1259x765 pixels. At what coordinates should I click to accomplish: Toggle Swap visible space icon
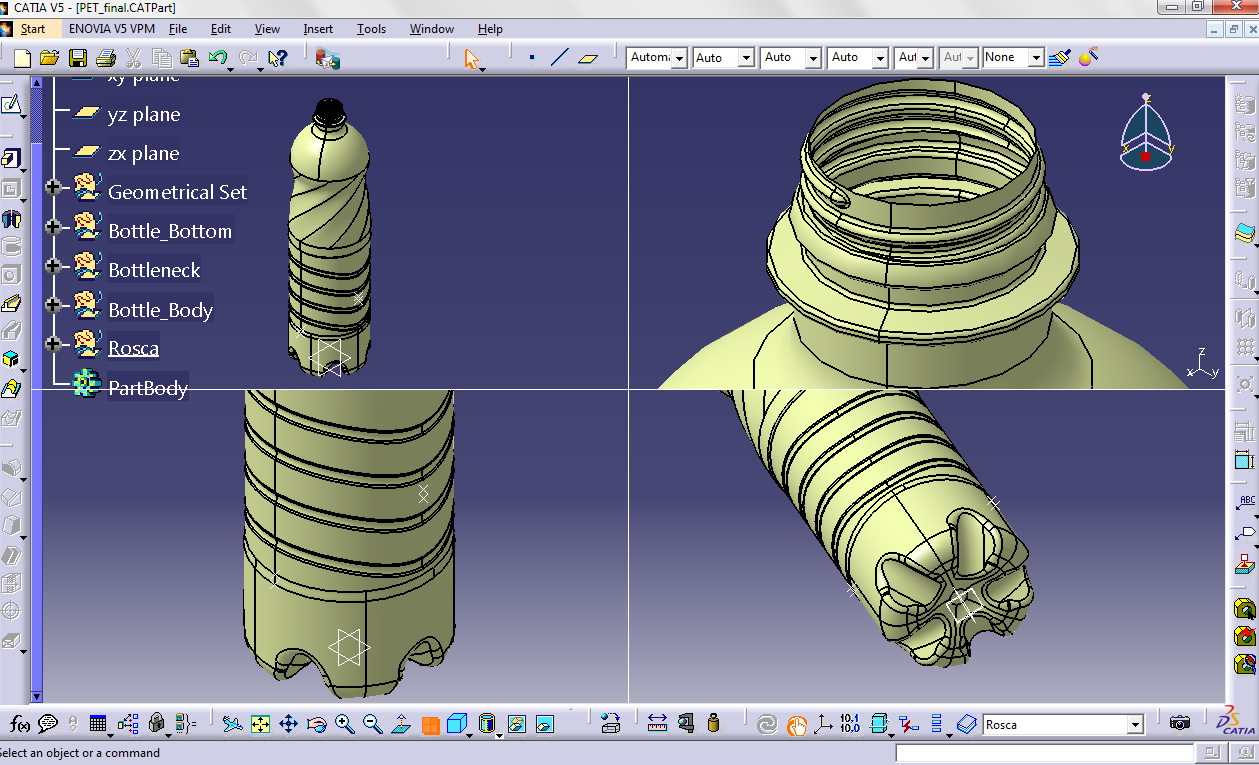[x=545, y=723]
